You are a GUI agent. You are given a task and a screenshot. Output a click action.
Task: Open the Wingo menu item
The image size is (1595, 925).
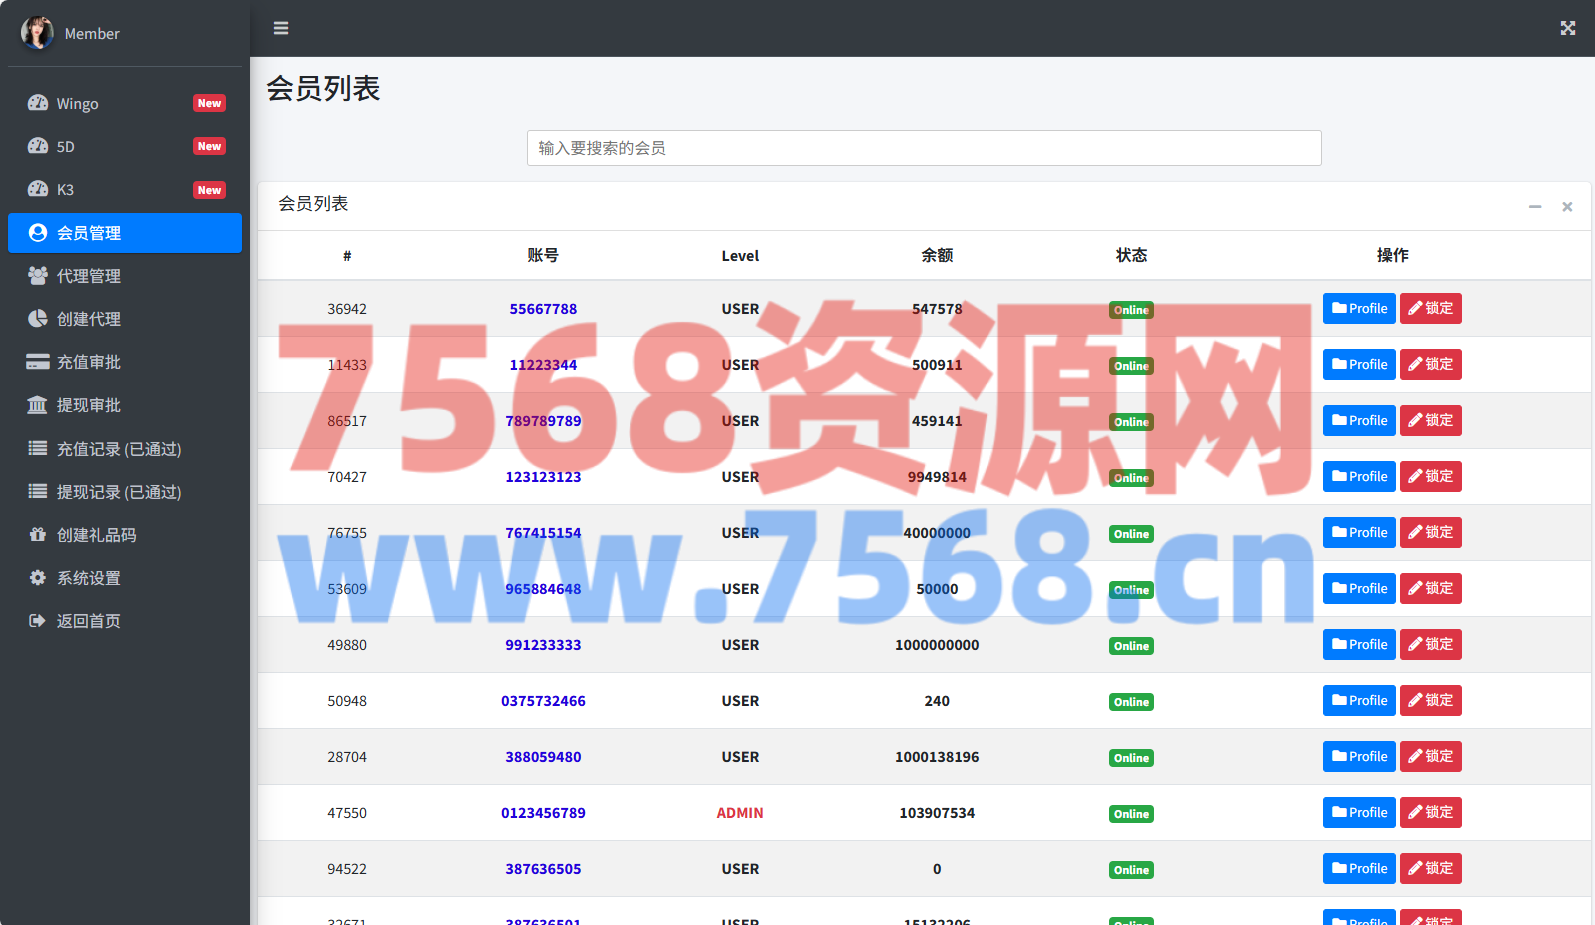pos(77,104)
